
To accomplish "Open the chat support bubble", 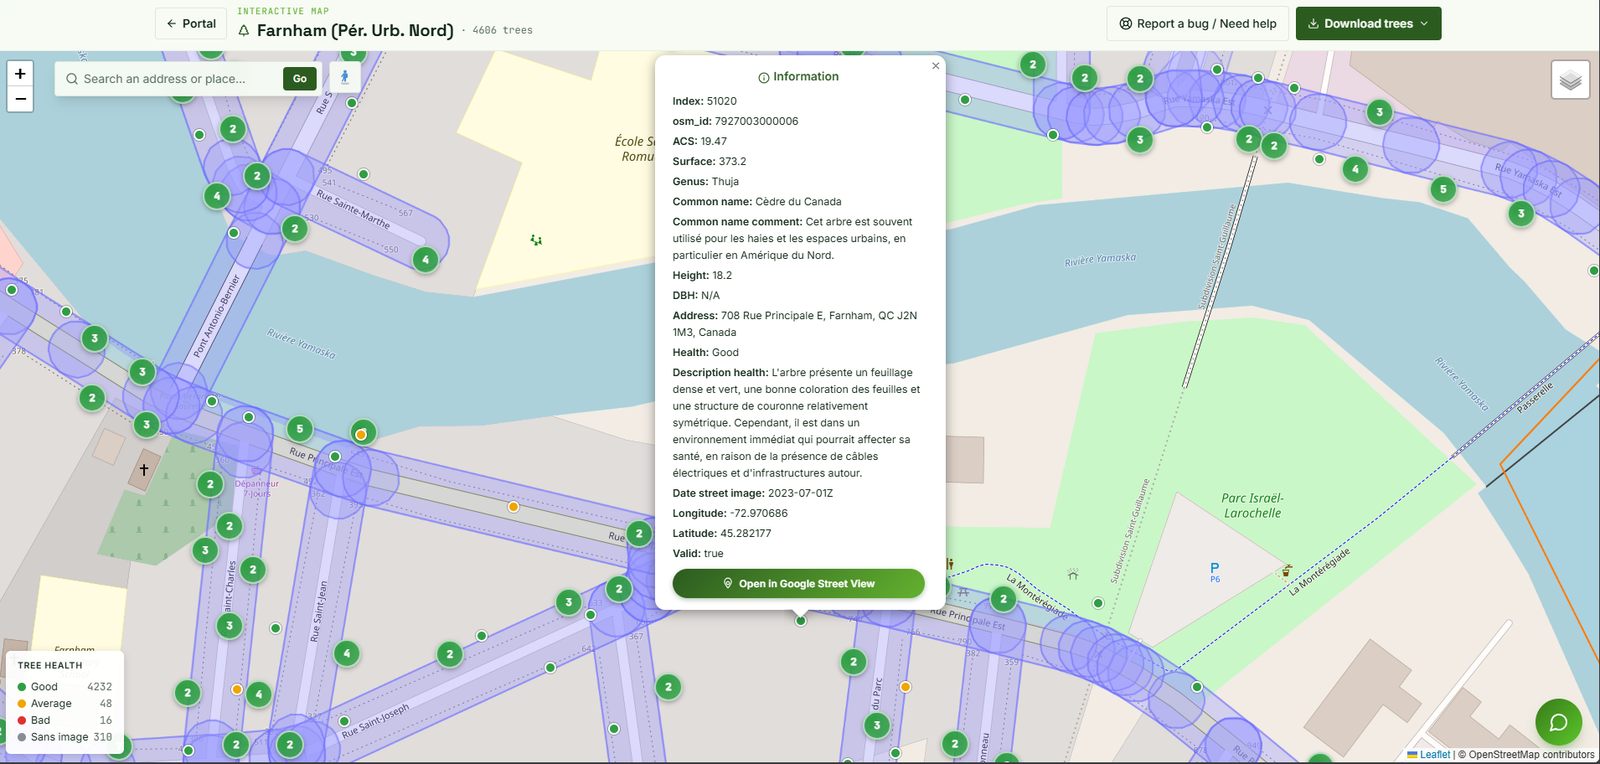I will tap(1558, 722).
